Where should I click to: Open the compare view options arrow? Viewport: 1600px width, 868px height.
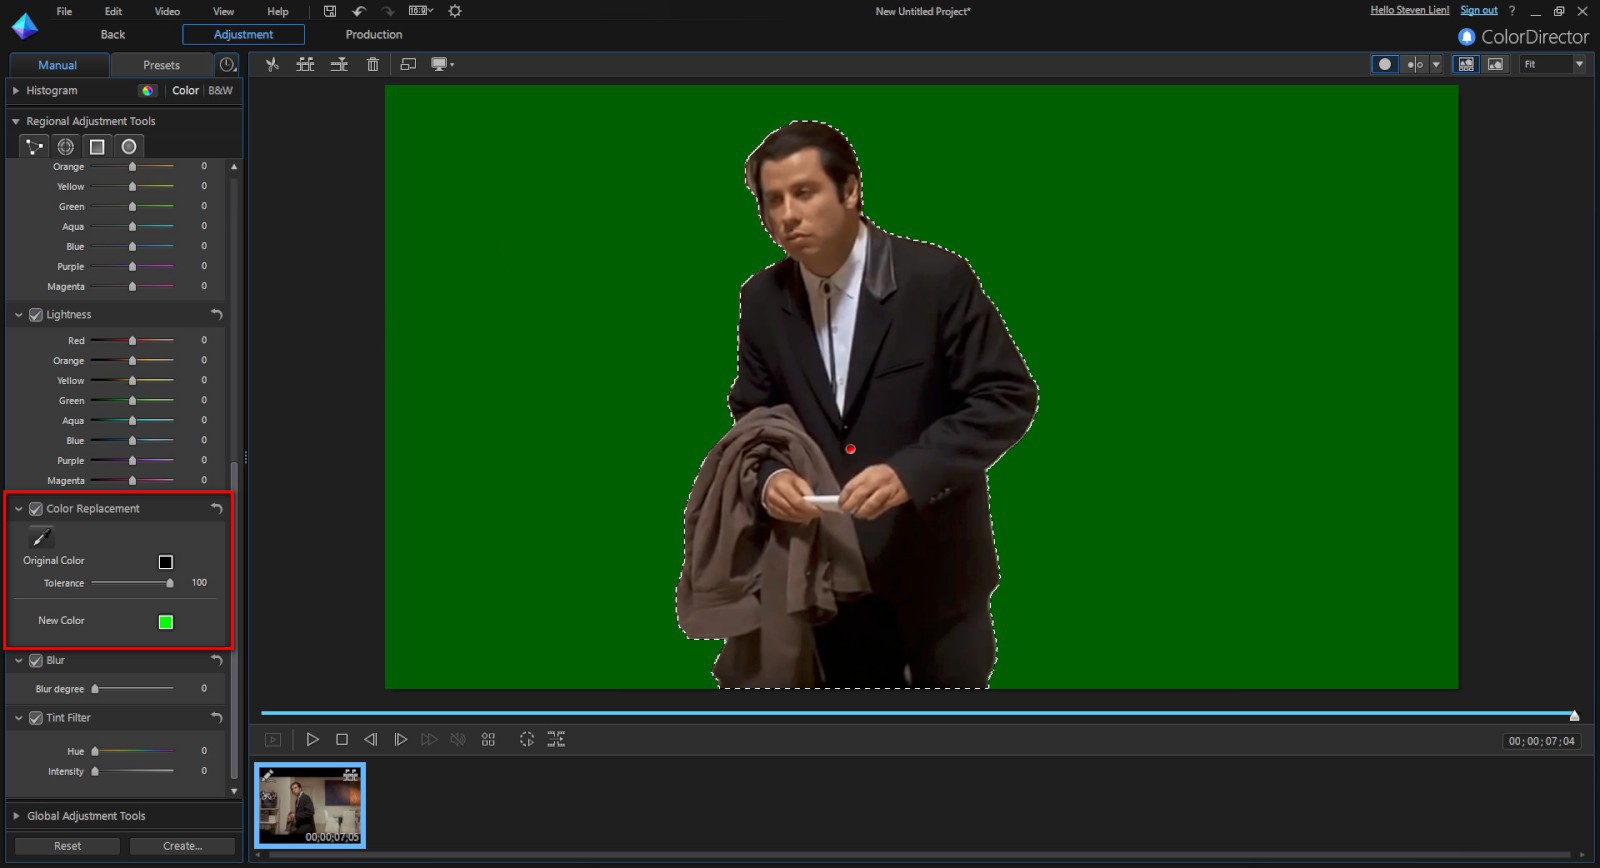pyautogui.click(x=1436, y=64)
